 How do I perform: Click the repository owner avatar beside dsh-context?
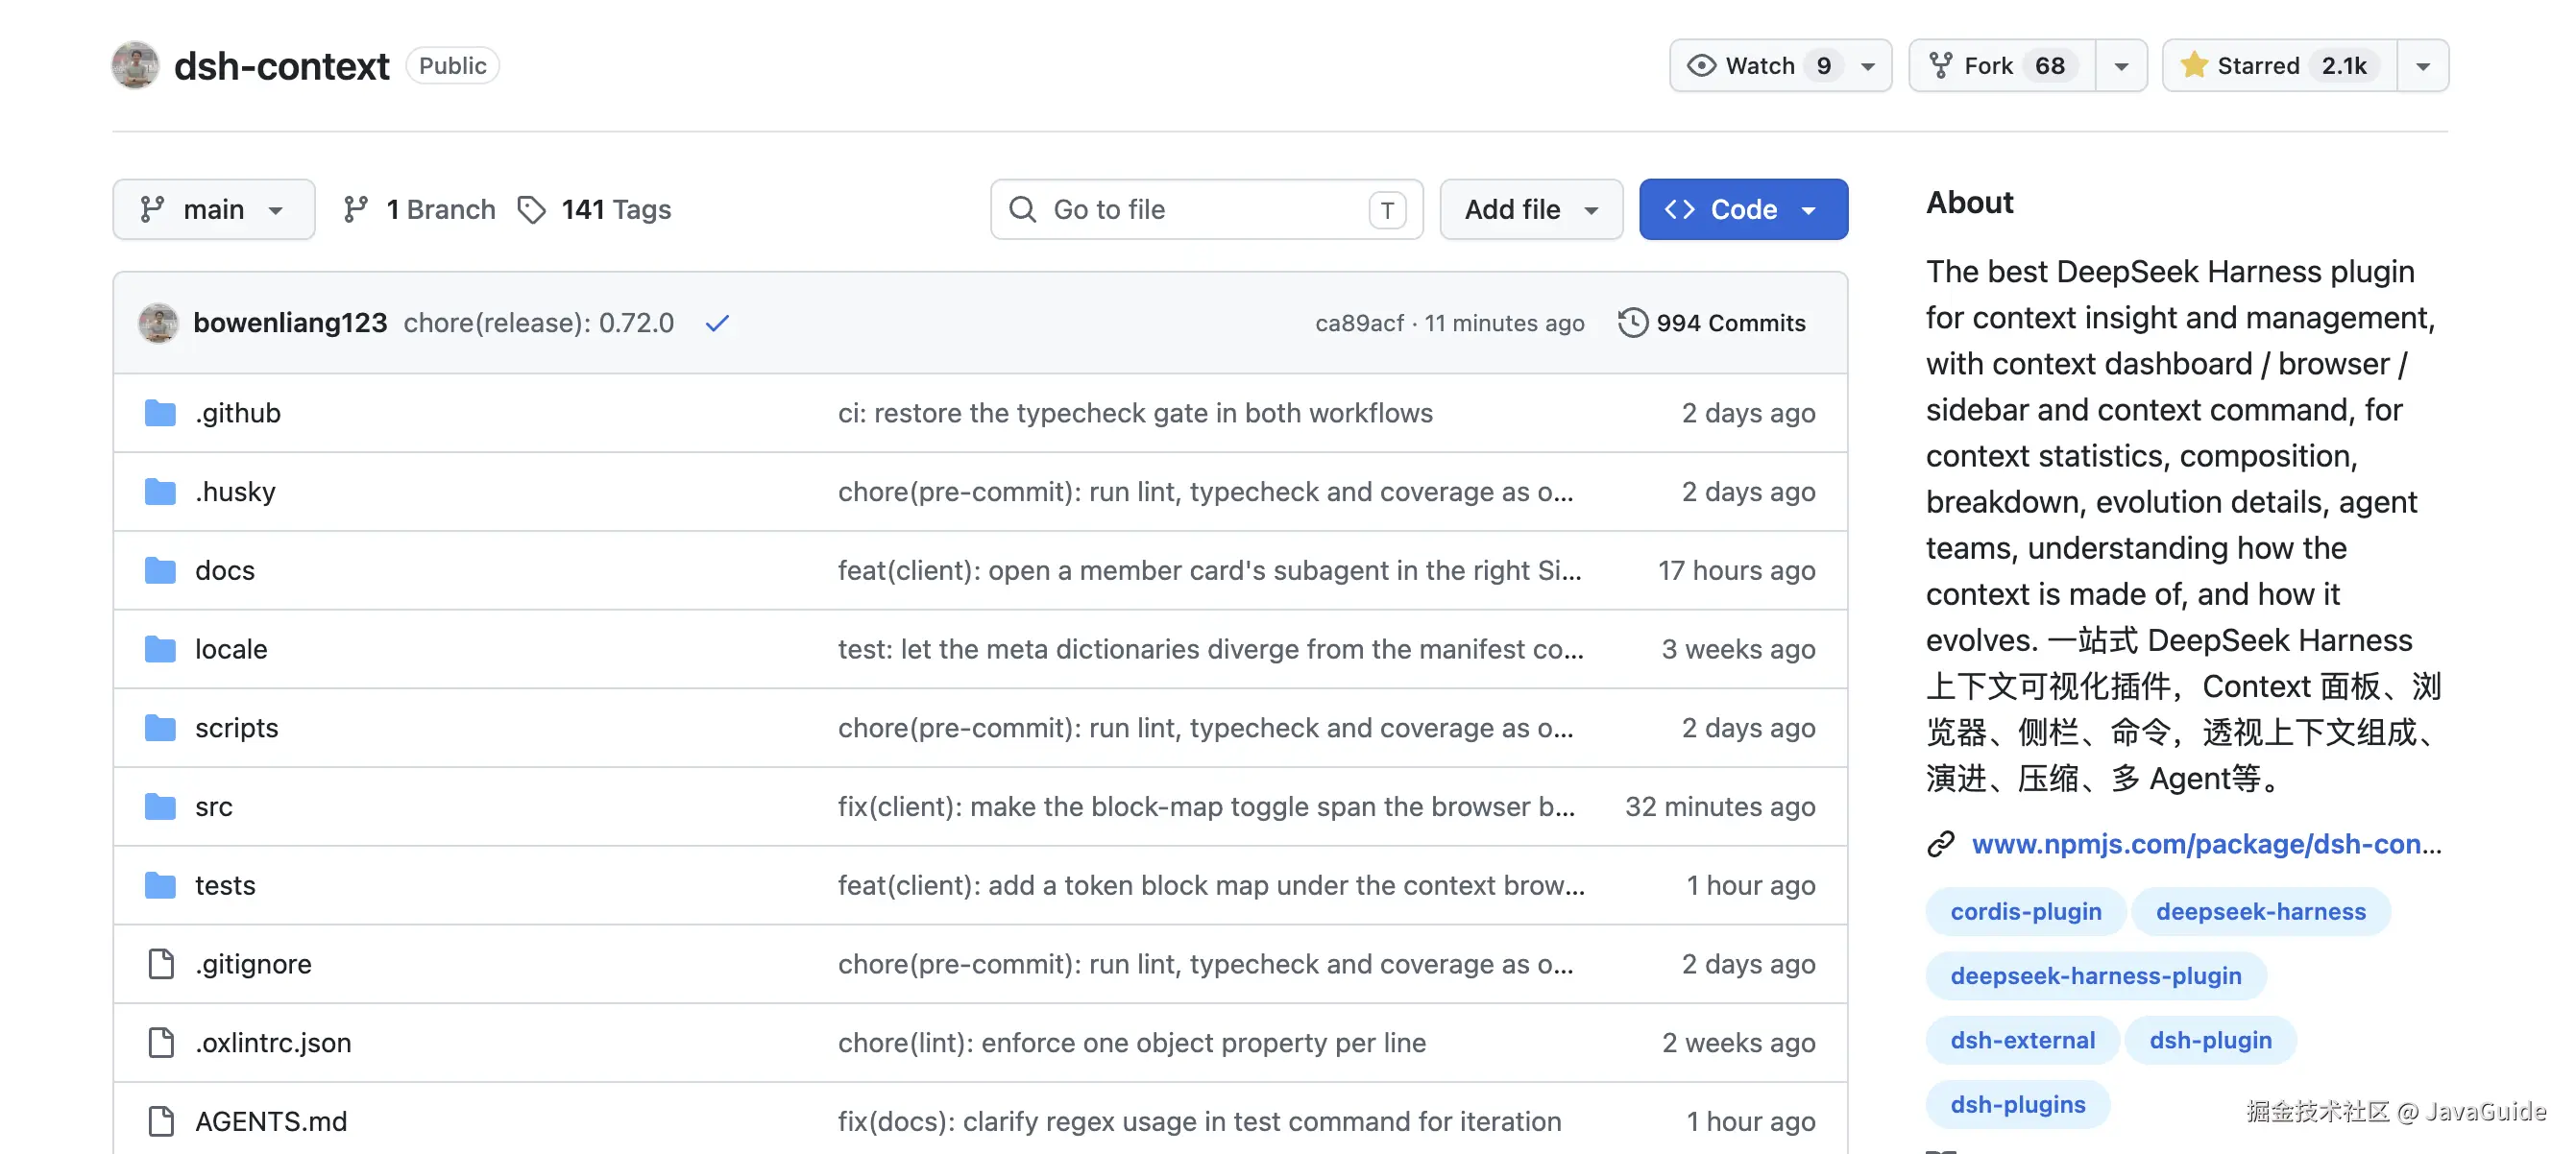[135, 65]
